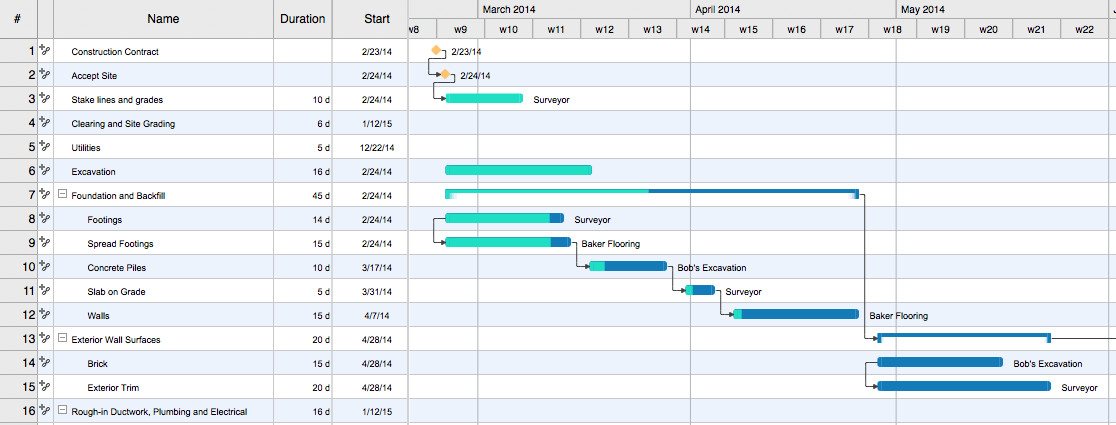The width and height of the screenshot is (1116, 425).
Task: Click the Duration column header
Action: [302, 18]
